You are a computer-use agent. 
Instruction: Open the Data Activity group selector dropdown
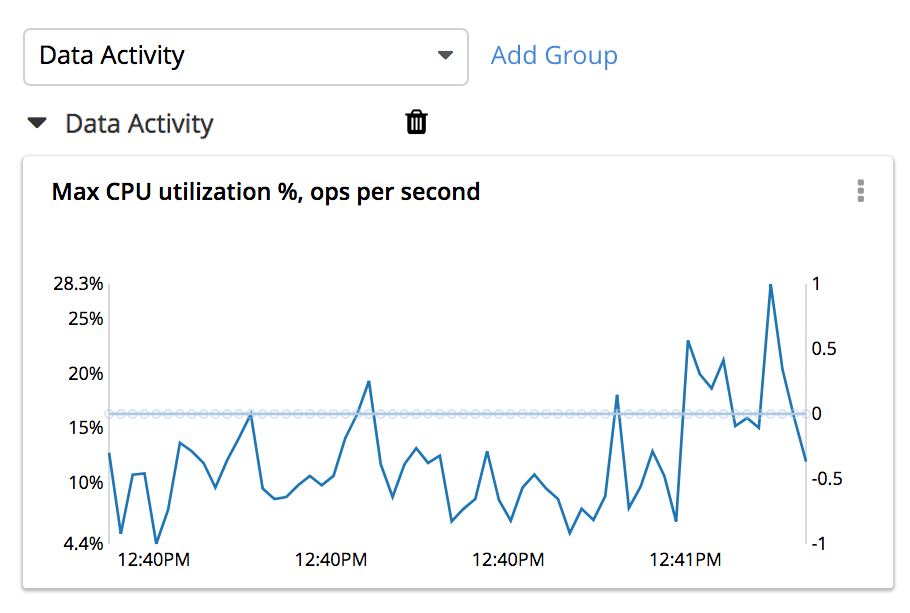245,56
